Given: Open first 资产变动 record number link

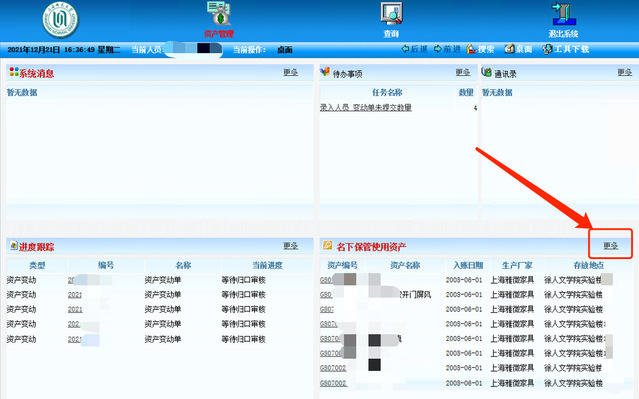Looking at the screenshot, I should [71, 280].
